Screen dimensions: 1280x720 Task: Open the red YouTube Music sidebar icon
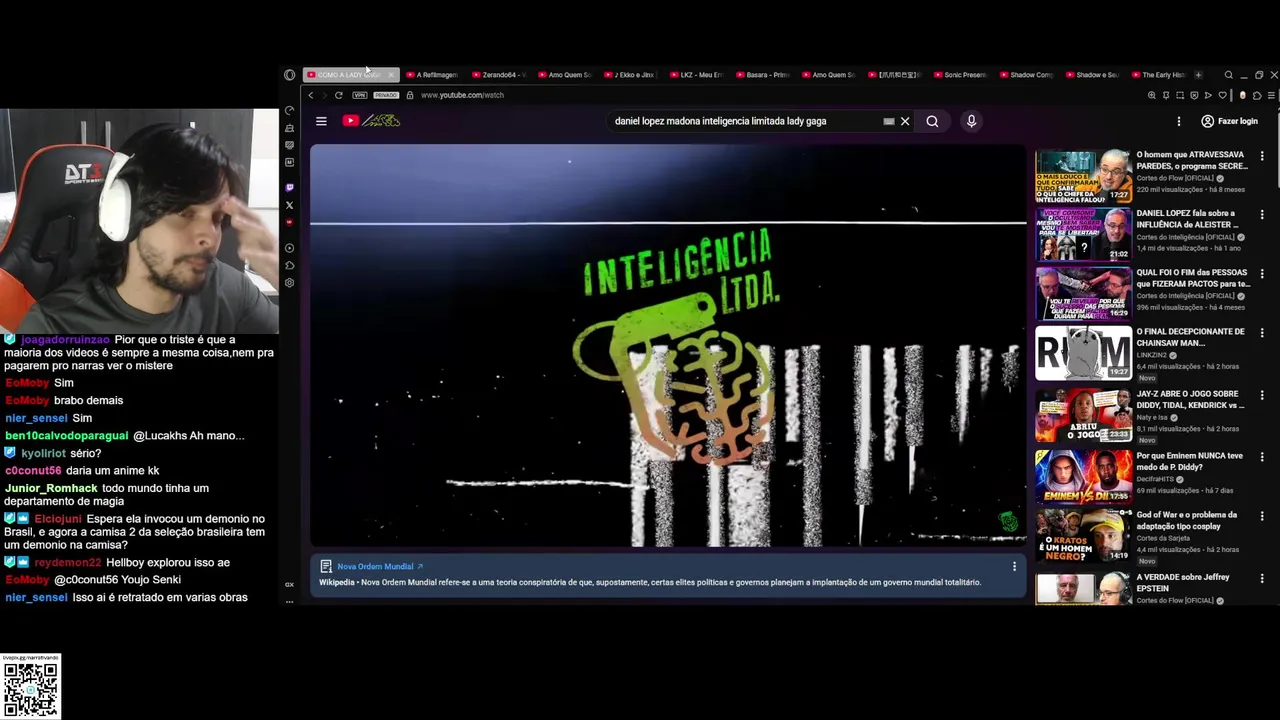[289, 222]
